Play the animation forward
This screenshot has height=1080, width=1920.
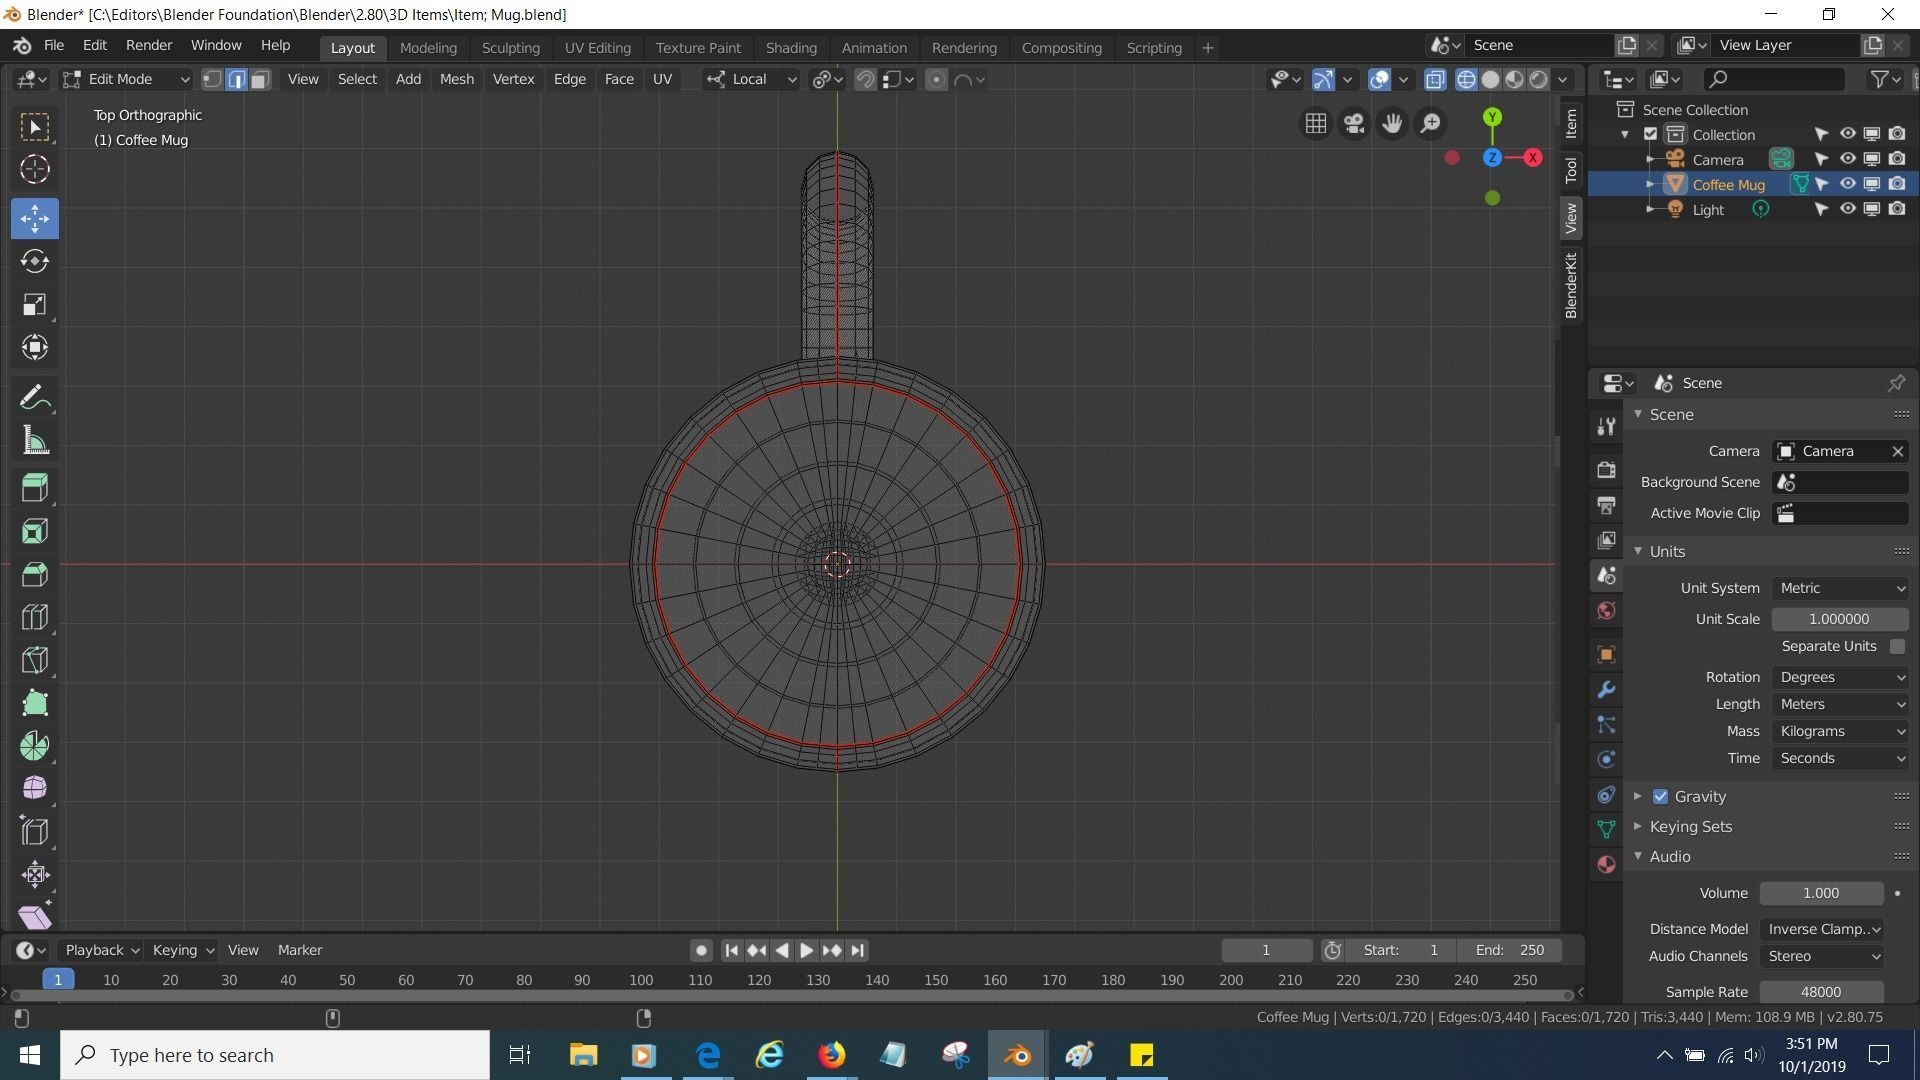pyautogui.click(x=806, y=951)
